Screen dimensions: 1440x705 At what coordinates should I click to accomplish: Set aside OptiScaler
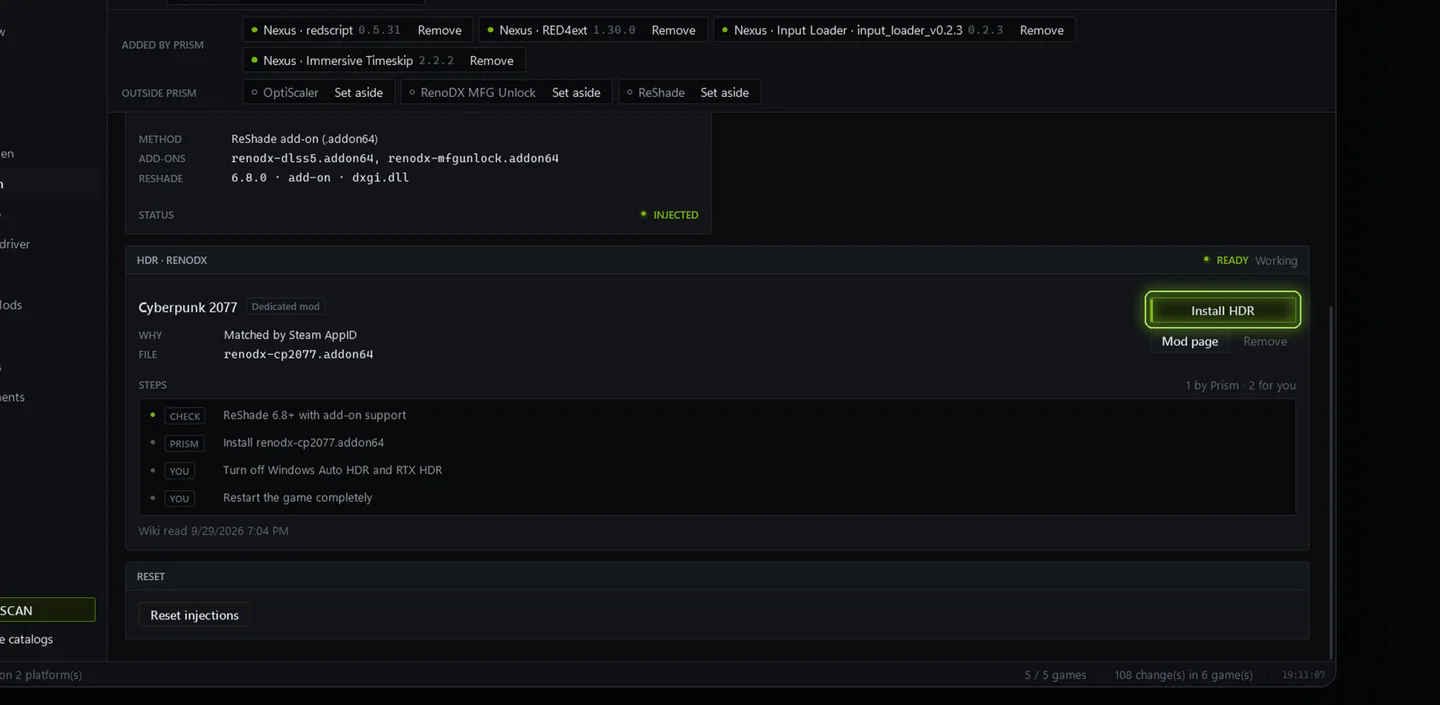[358, 92]
